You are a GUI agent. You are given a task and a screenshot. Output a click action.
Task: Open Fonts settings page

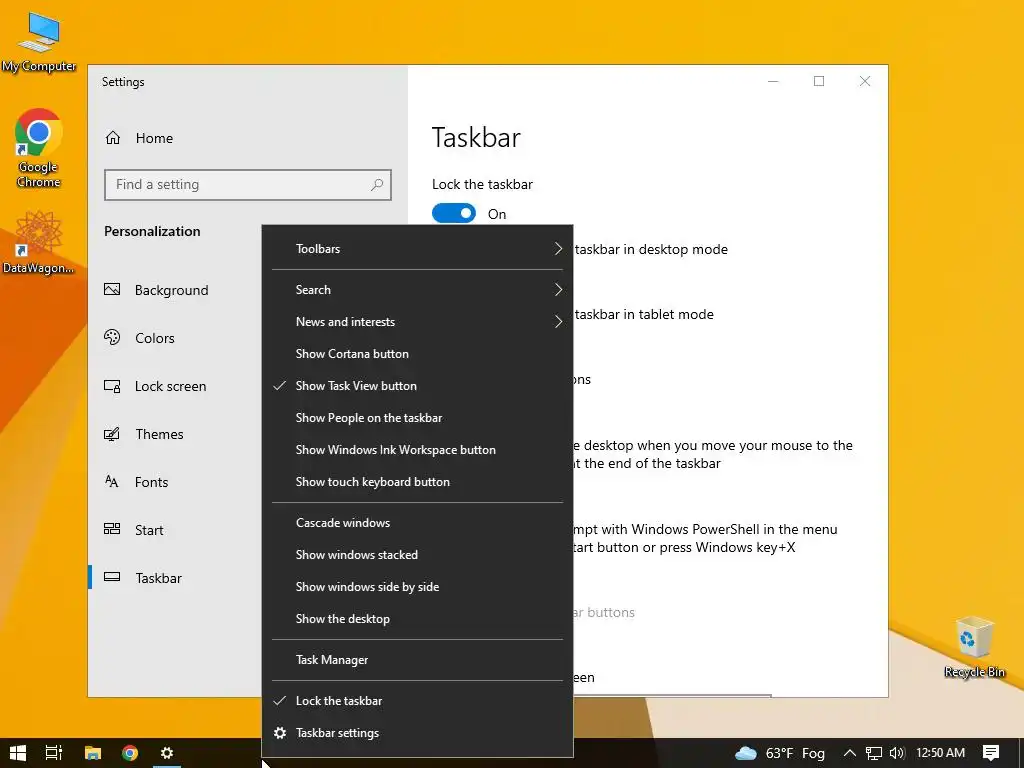click(x=136, y=482)
